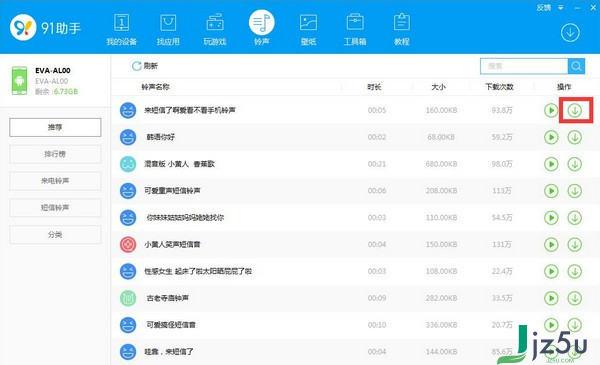Click the 131万 download count

(502, 244)
